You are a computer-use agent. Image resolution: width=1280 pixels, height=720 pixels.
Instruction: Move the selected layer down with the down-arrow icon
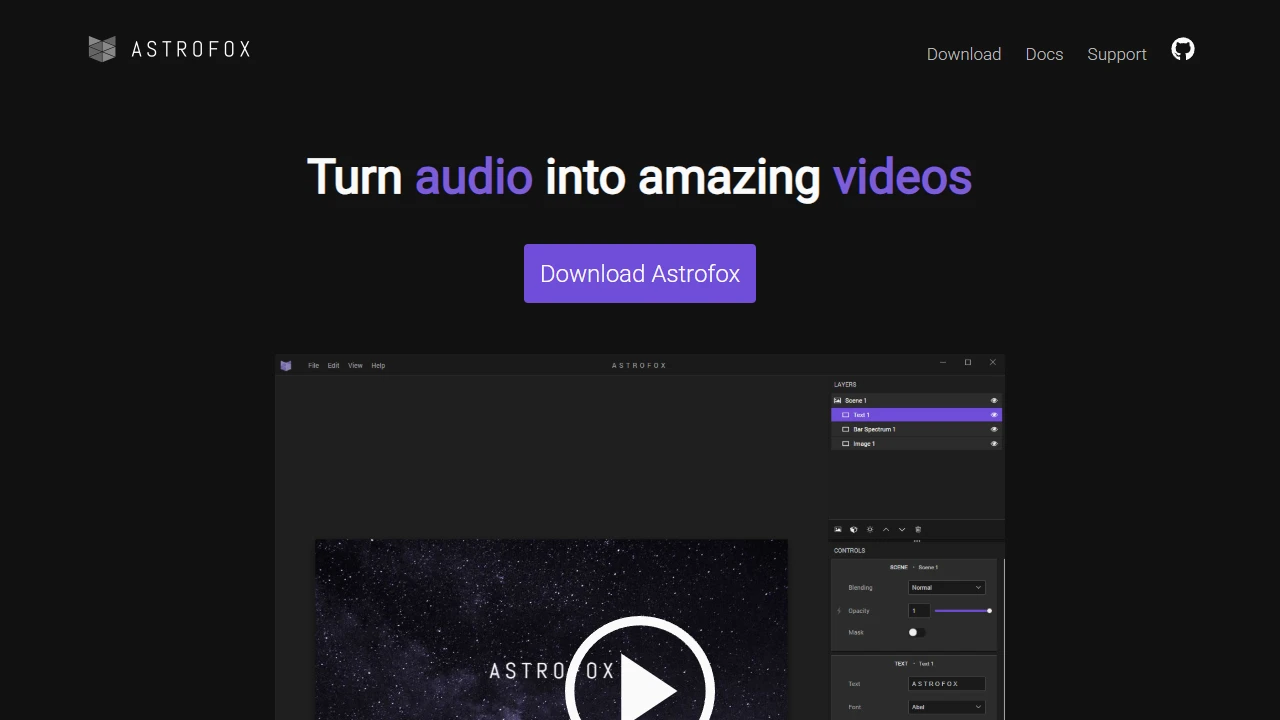902,529
